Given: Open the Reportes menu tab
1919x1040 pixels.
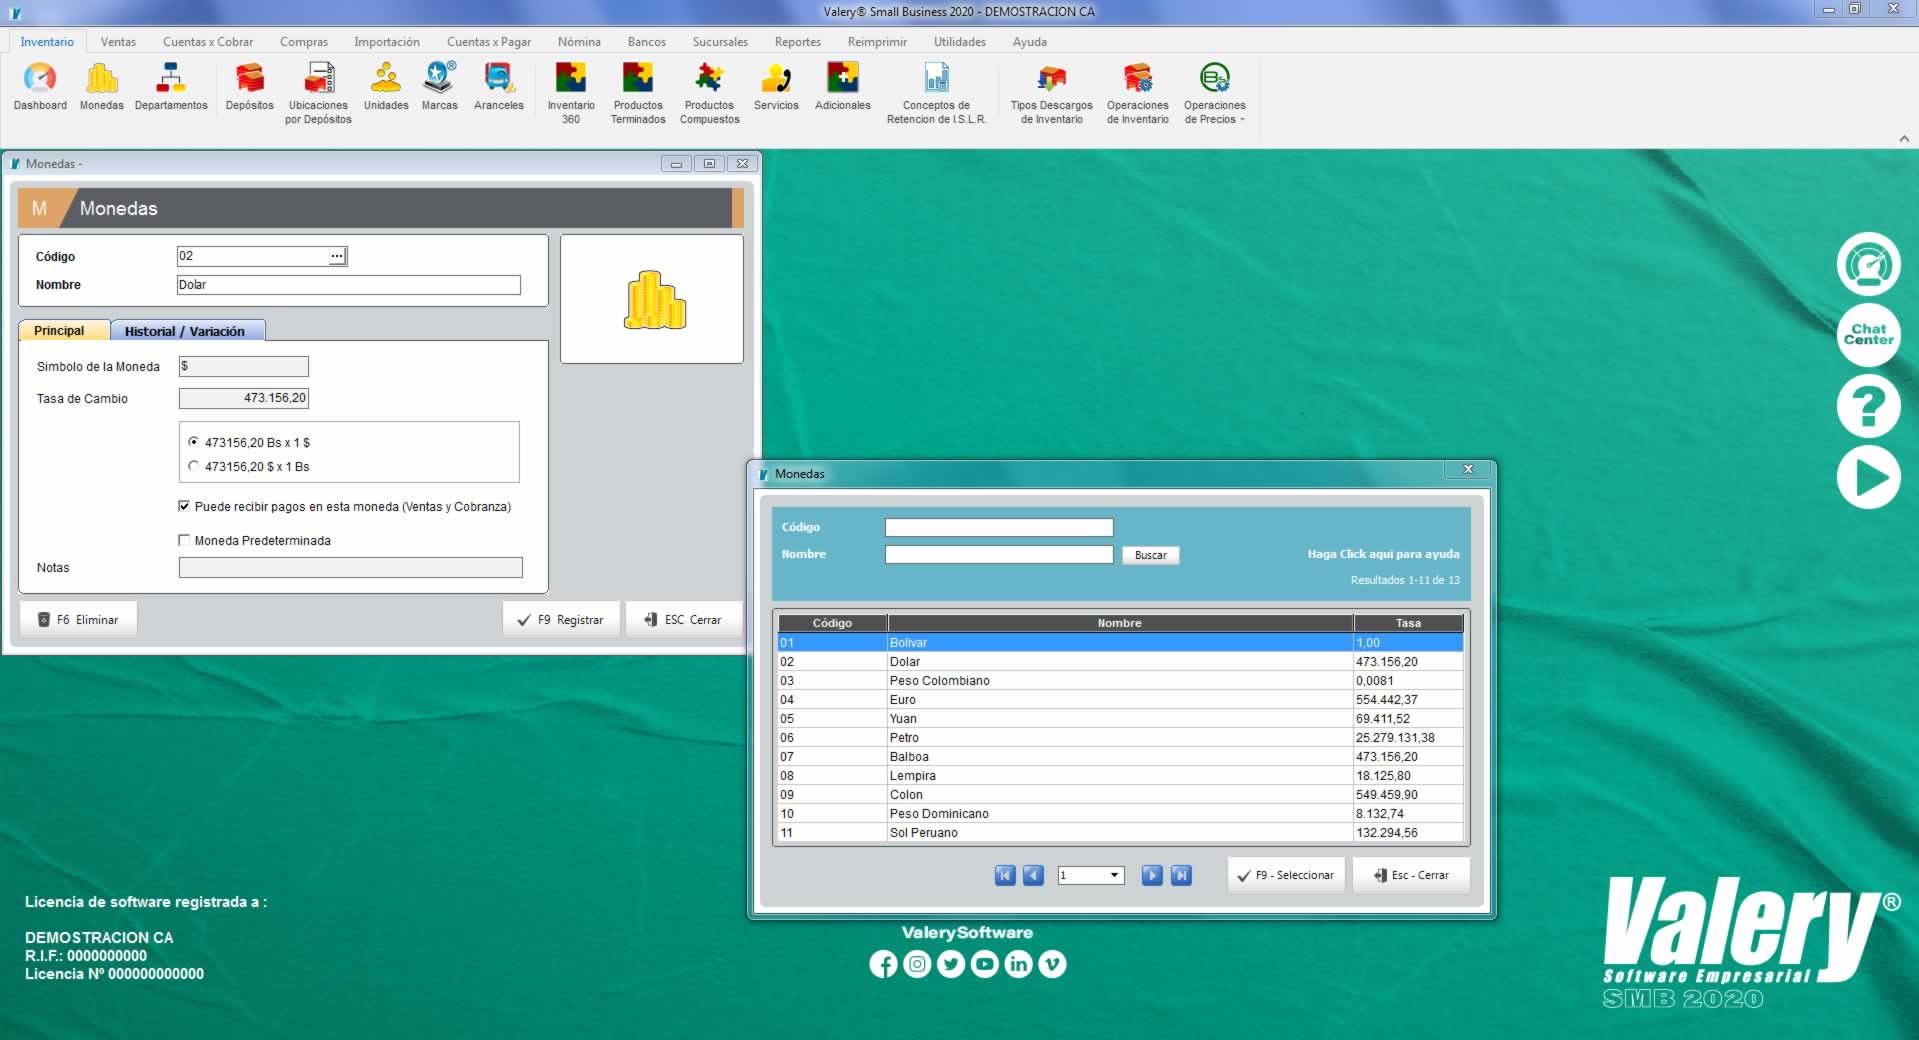Looking at the screenshot, I should click(798, 42).
